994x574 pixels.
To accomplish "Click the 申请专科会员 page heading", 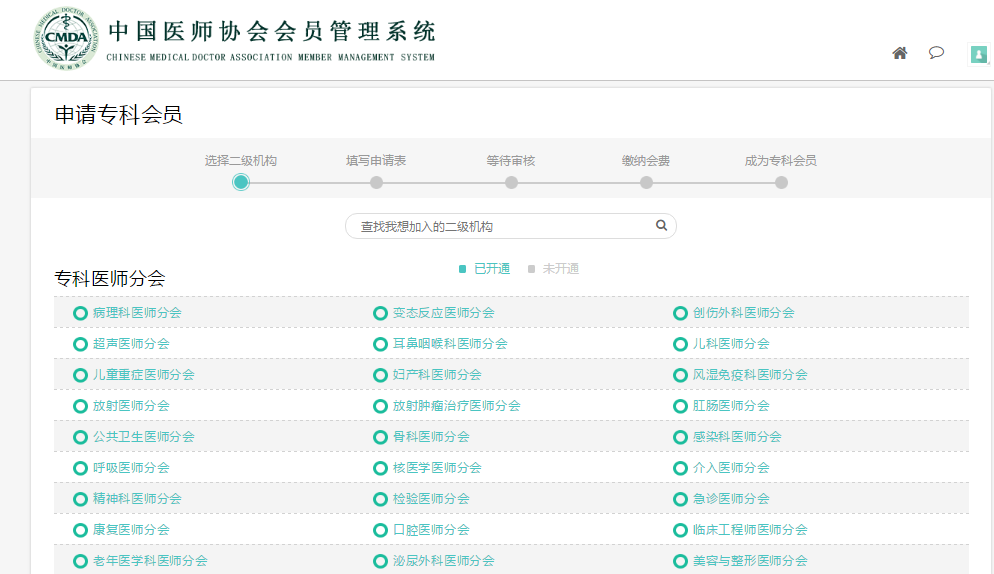I will (119, 115).
